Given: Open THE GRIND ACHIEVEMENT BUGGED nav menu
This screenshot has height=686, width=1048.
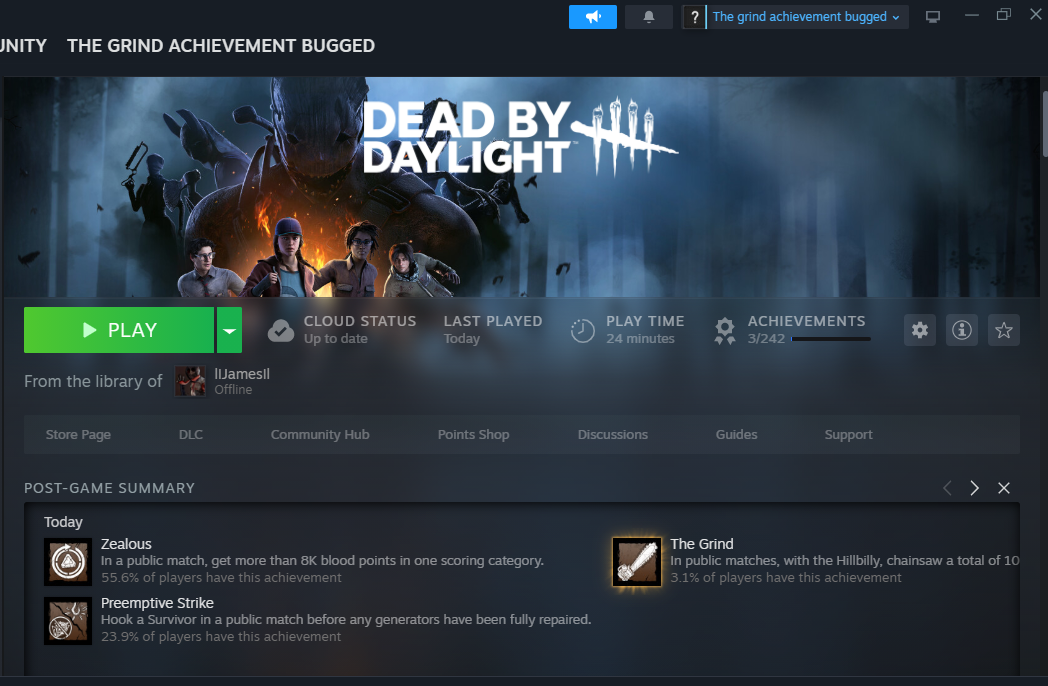Looking at the screenshot, I should tap(221, 45).
